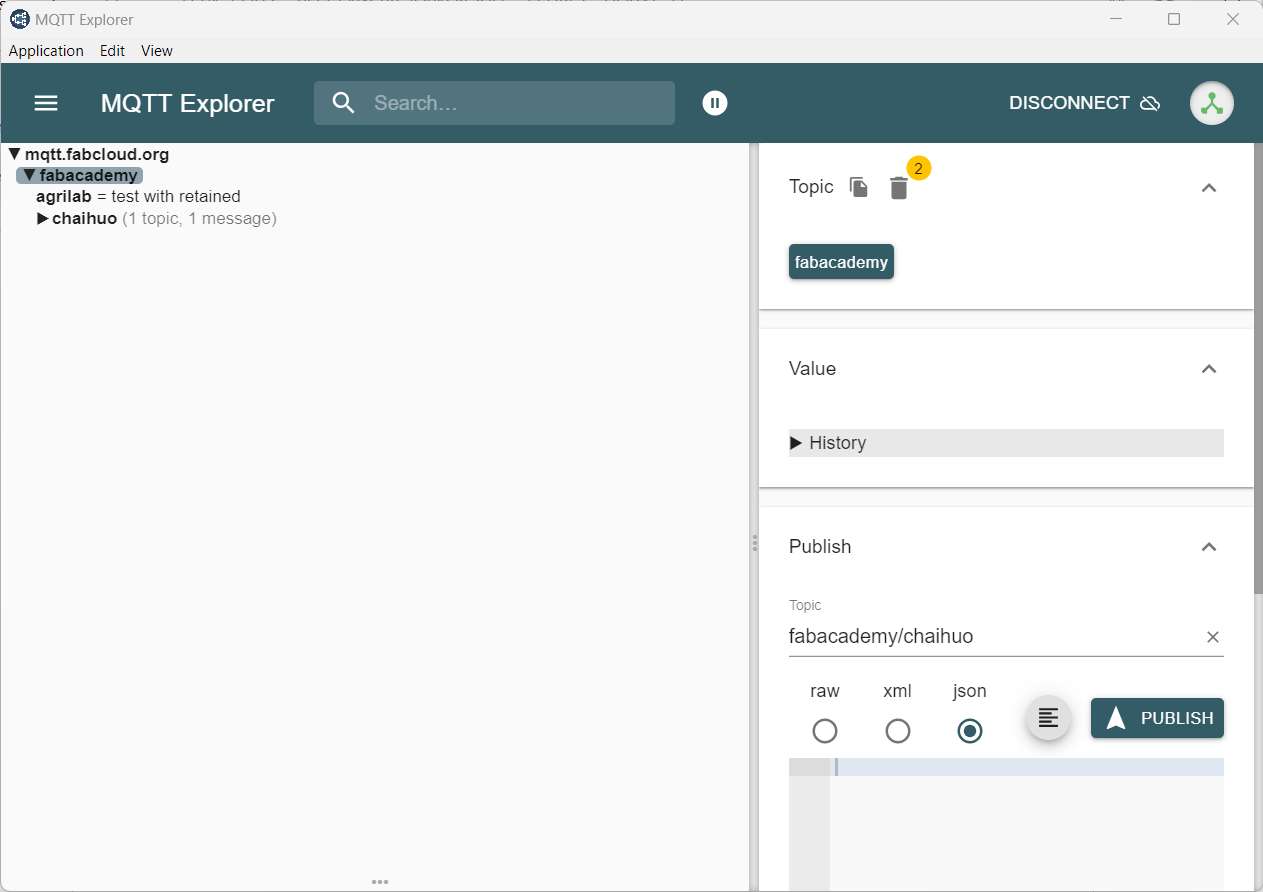The width and height of the screenshot is (1263, 892).
Task: Minimize the MQTT Explorer window
Action: coord(1116,19)
